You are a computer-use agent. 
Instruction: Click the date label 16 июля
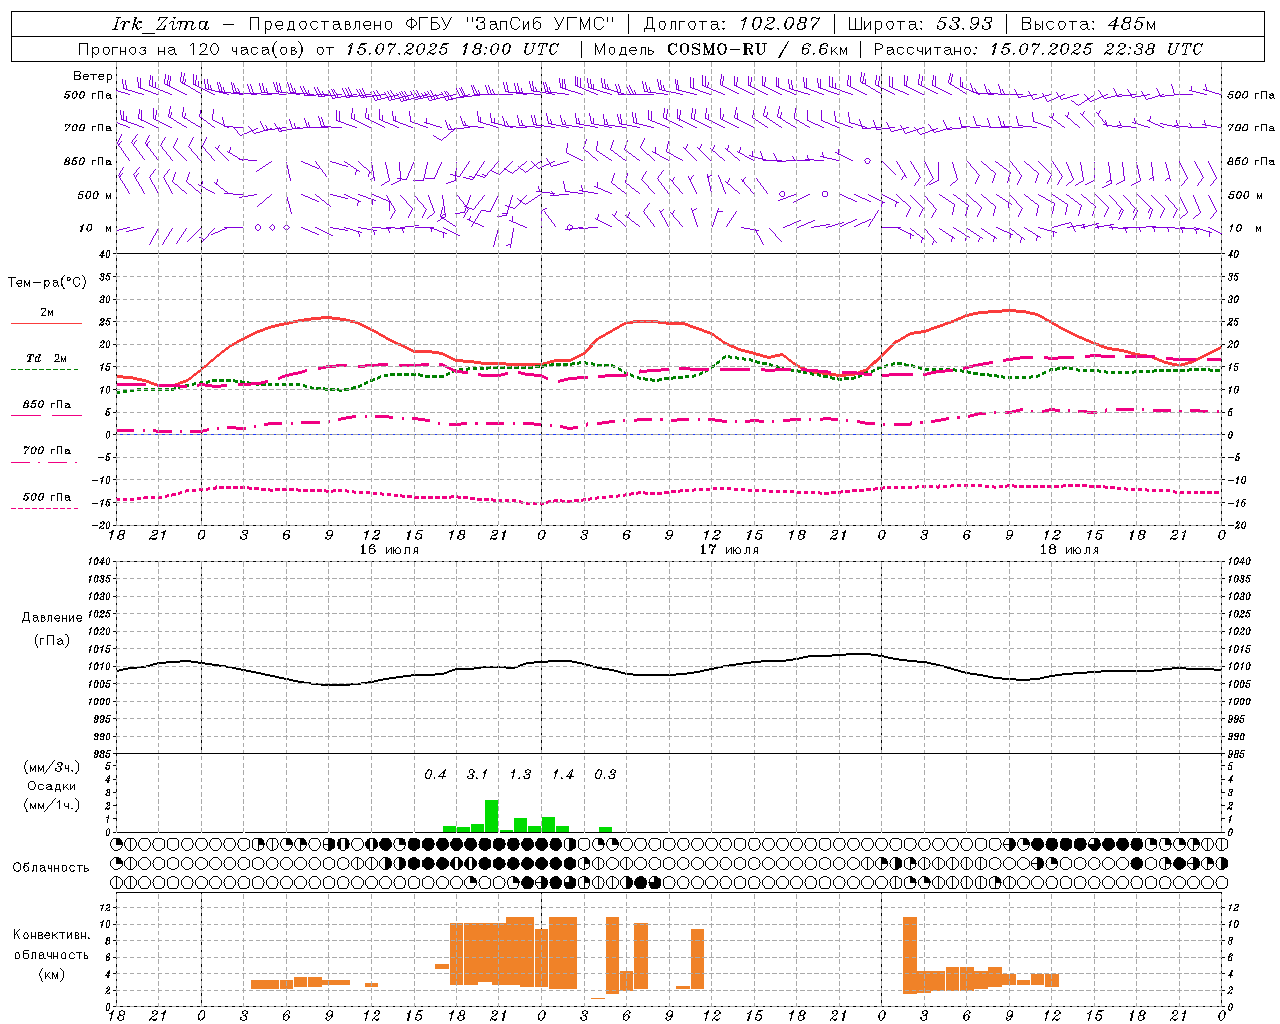click(x=389, y=550)
